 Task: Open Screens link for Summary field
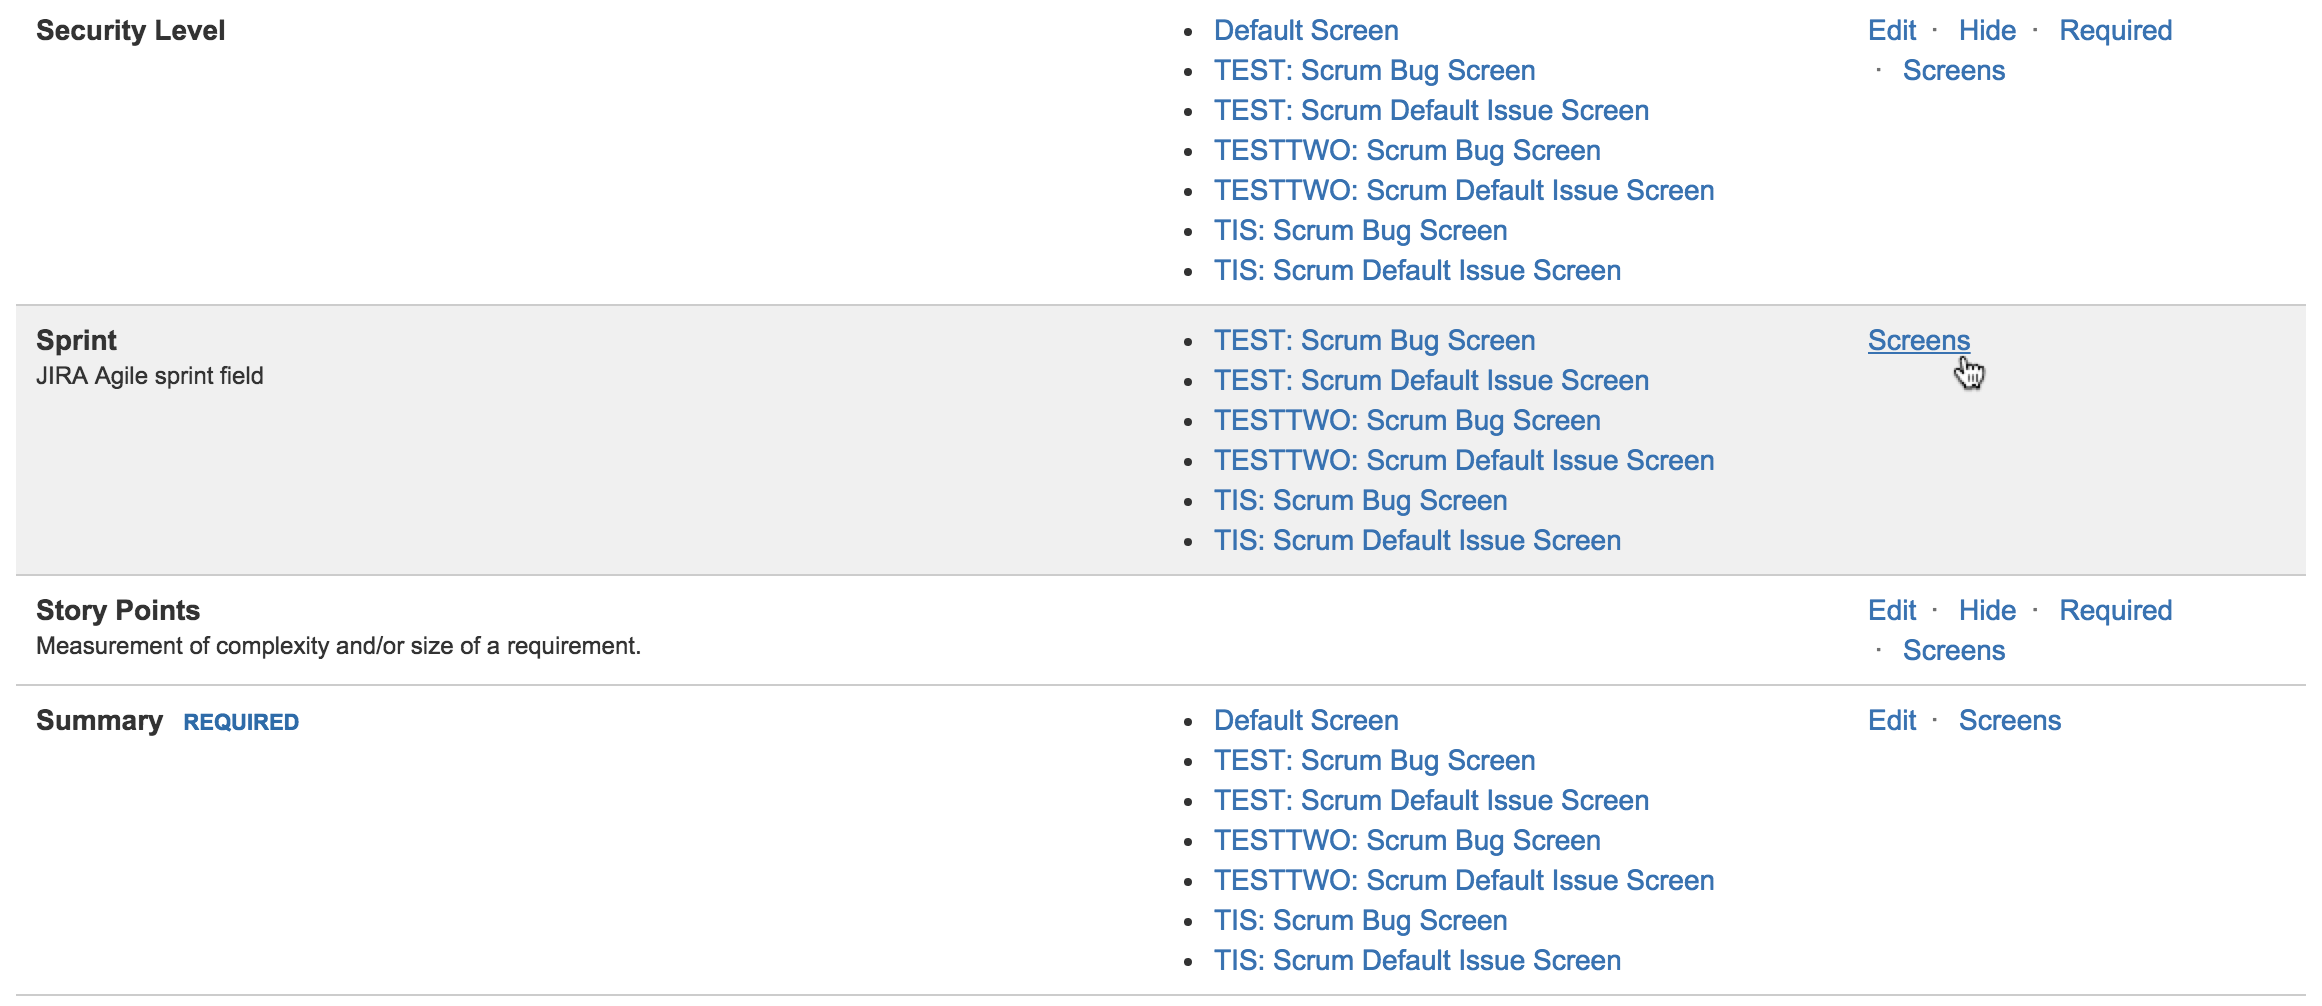pyautogui.click(x=2009, y=721)
